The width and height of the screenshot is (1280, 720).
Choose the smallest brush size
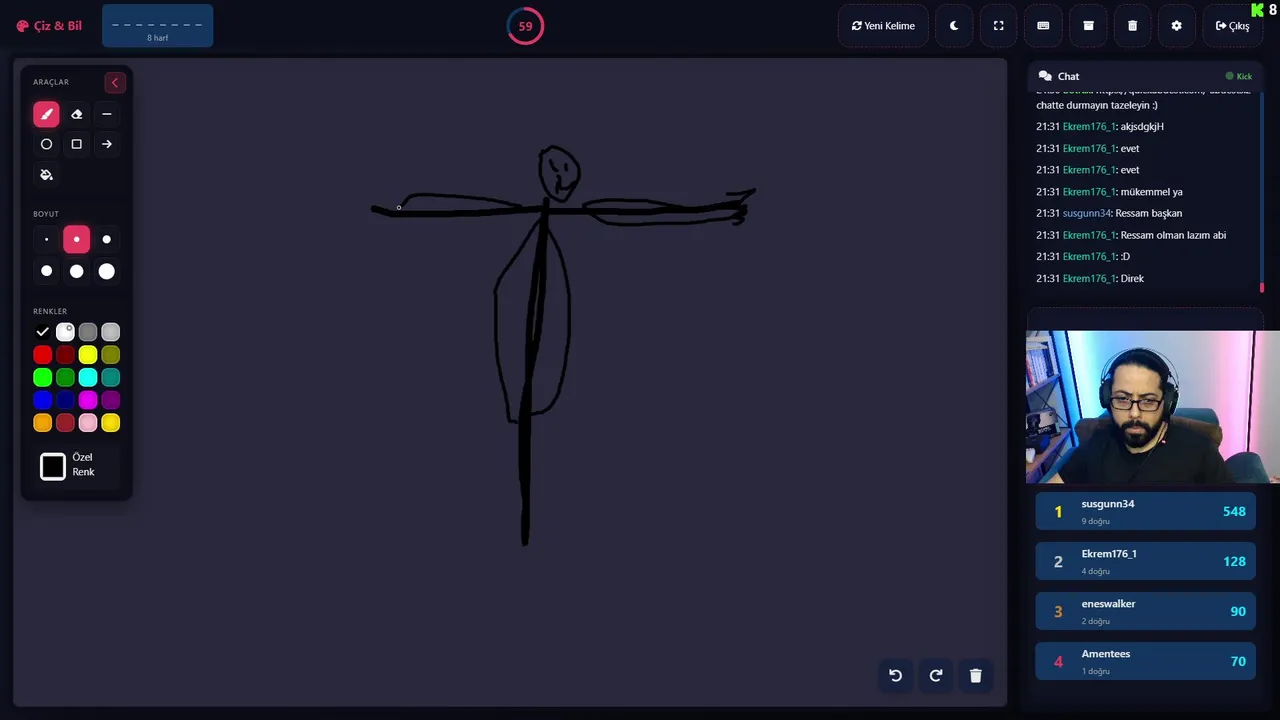[46, 240]
